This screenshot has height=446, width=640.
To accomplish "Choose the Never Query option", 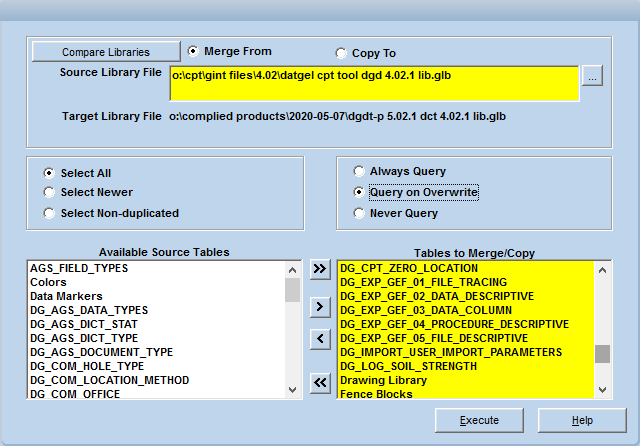I will [x=360, y=213].
